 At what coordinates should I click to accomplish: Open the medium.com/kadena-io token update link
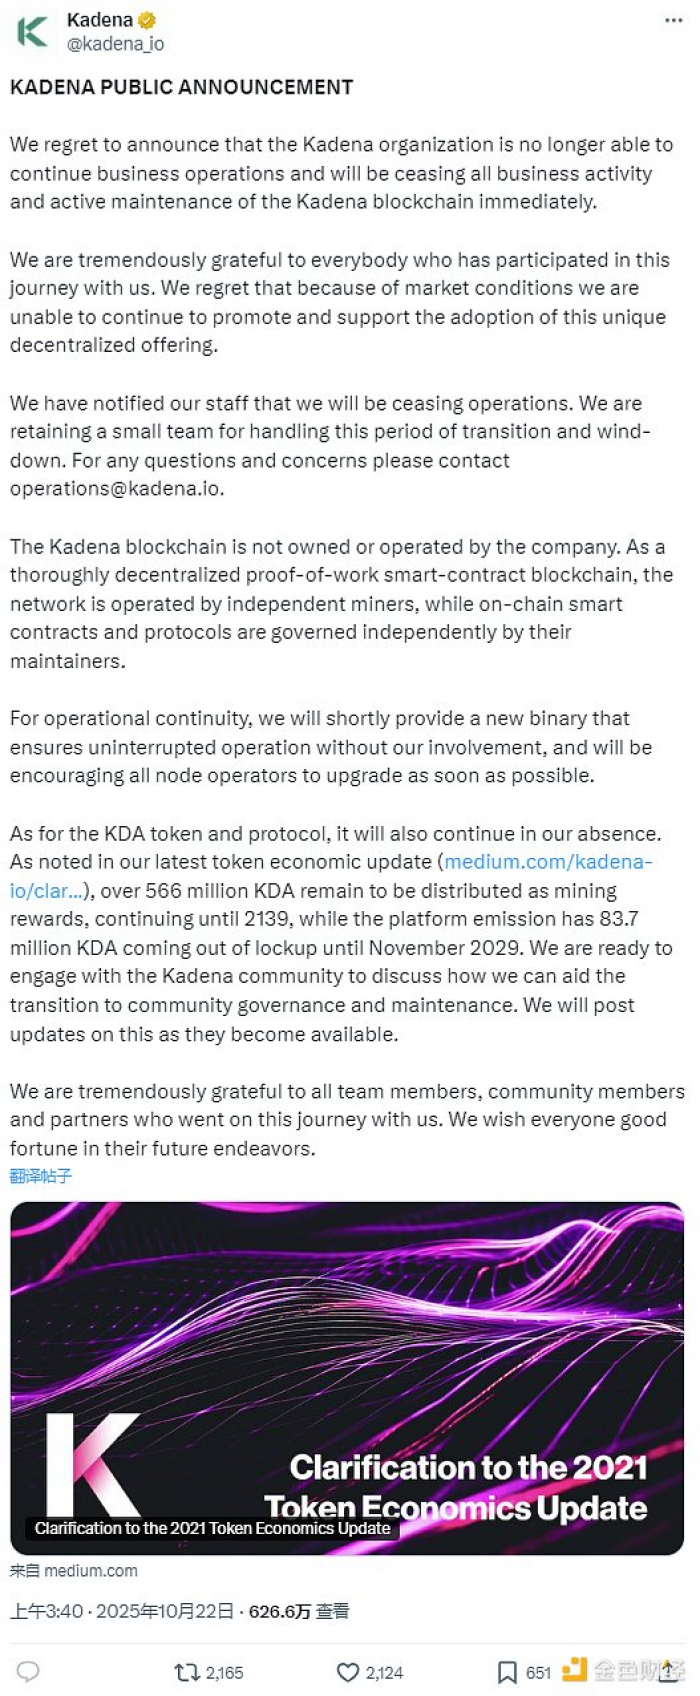pyautogui.click(x=547, y=862)
